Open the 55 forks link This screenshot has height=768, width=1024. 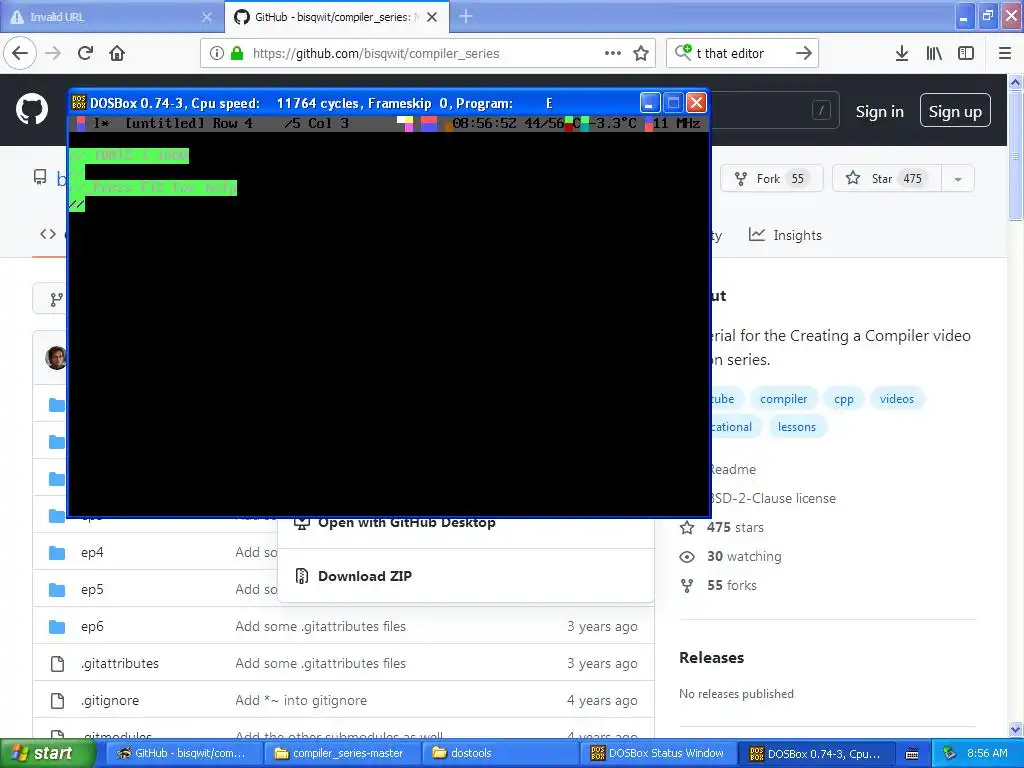coord(731,585)
